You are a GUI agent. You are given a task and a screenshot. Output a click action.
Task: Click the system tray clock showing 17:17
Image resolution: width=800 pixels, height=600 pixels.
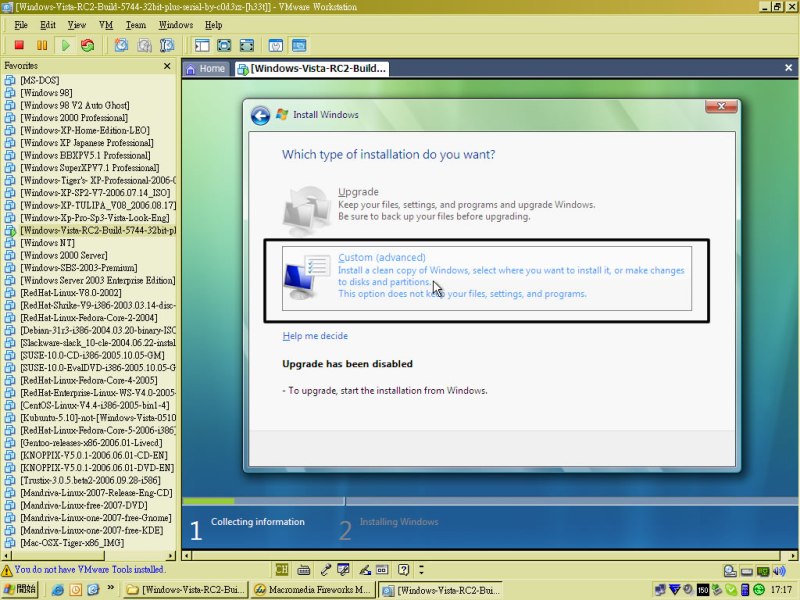point(781,590)
